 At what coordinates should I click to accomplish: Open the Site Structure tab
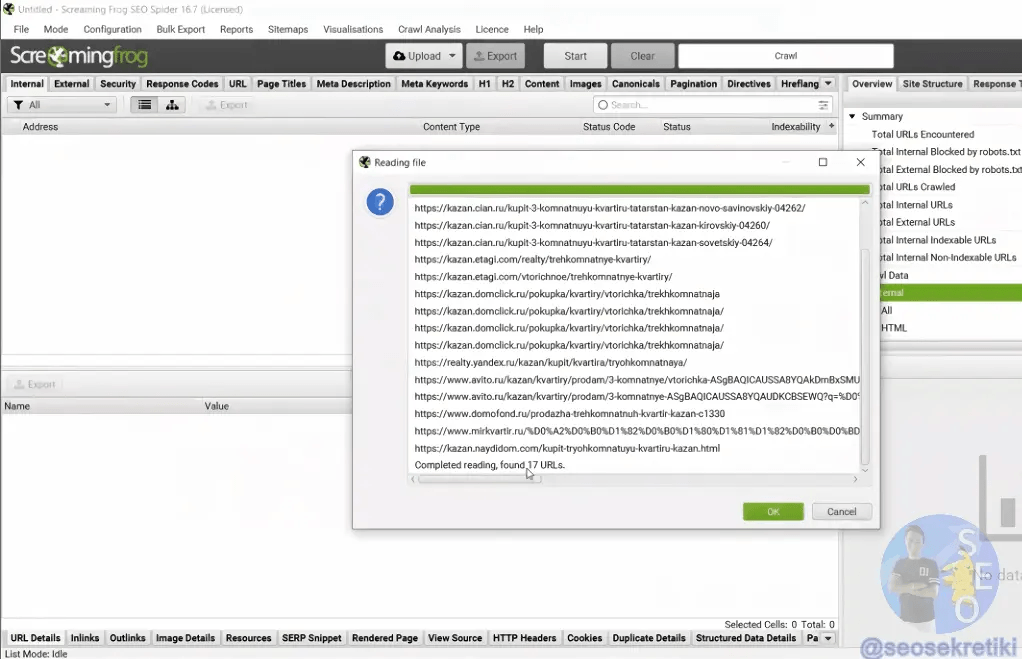click(x=932, y=84)
